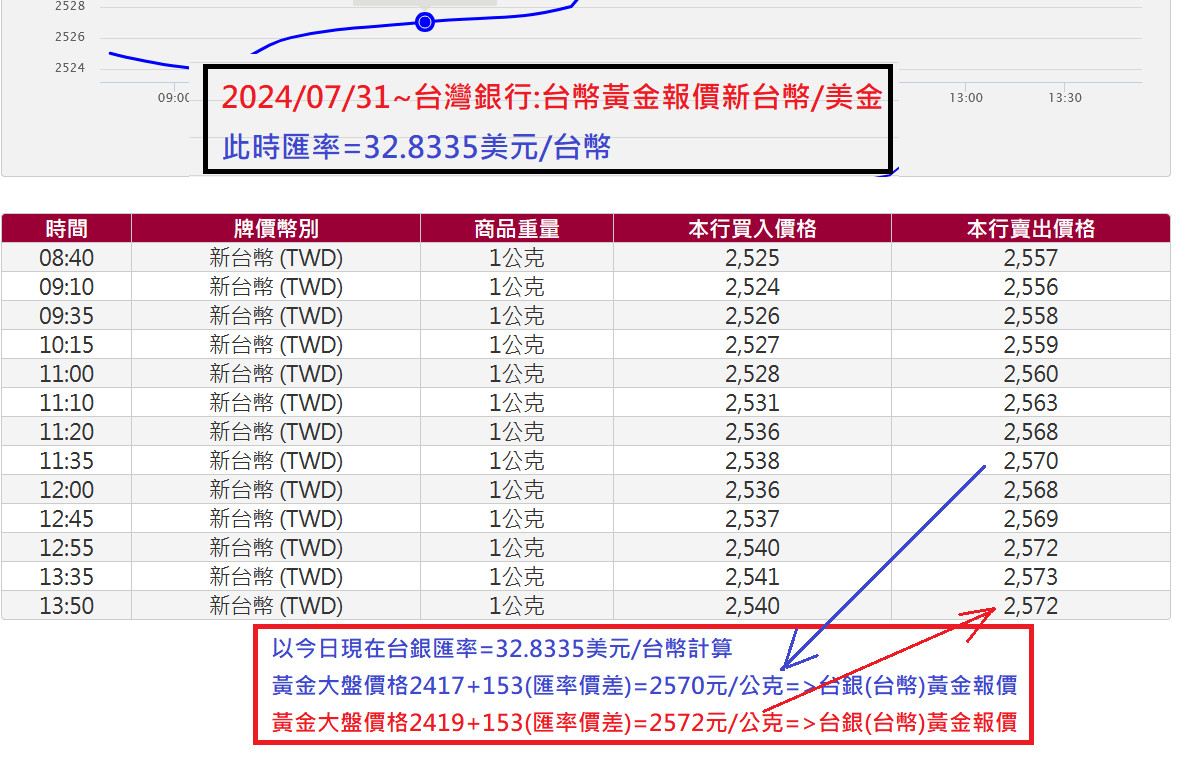Click 1公克 weight in the 13:50 row

(x=516, y=606)
